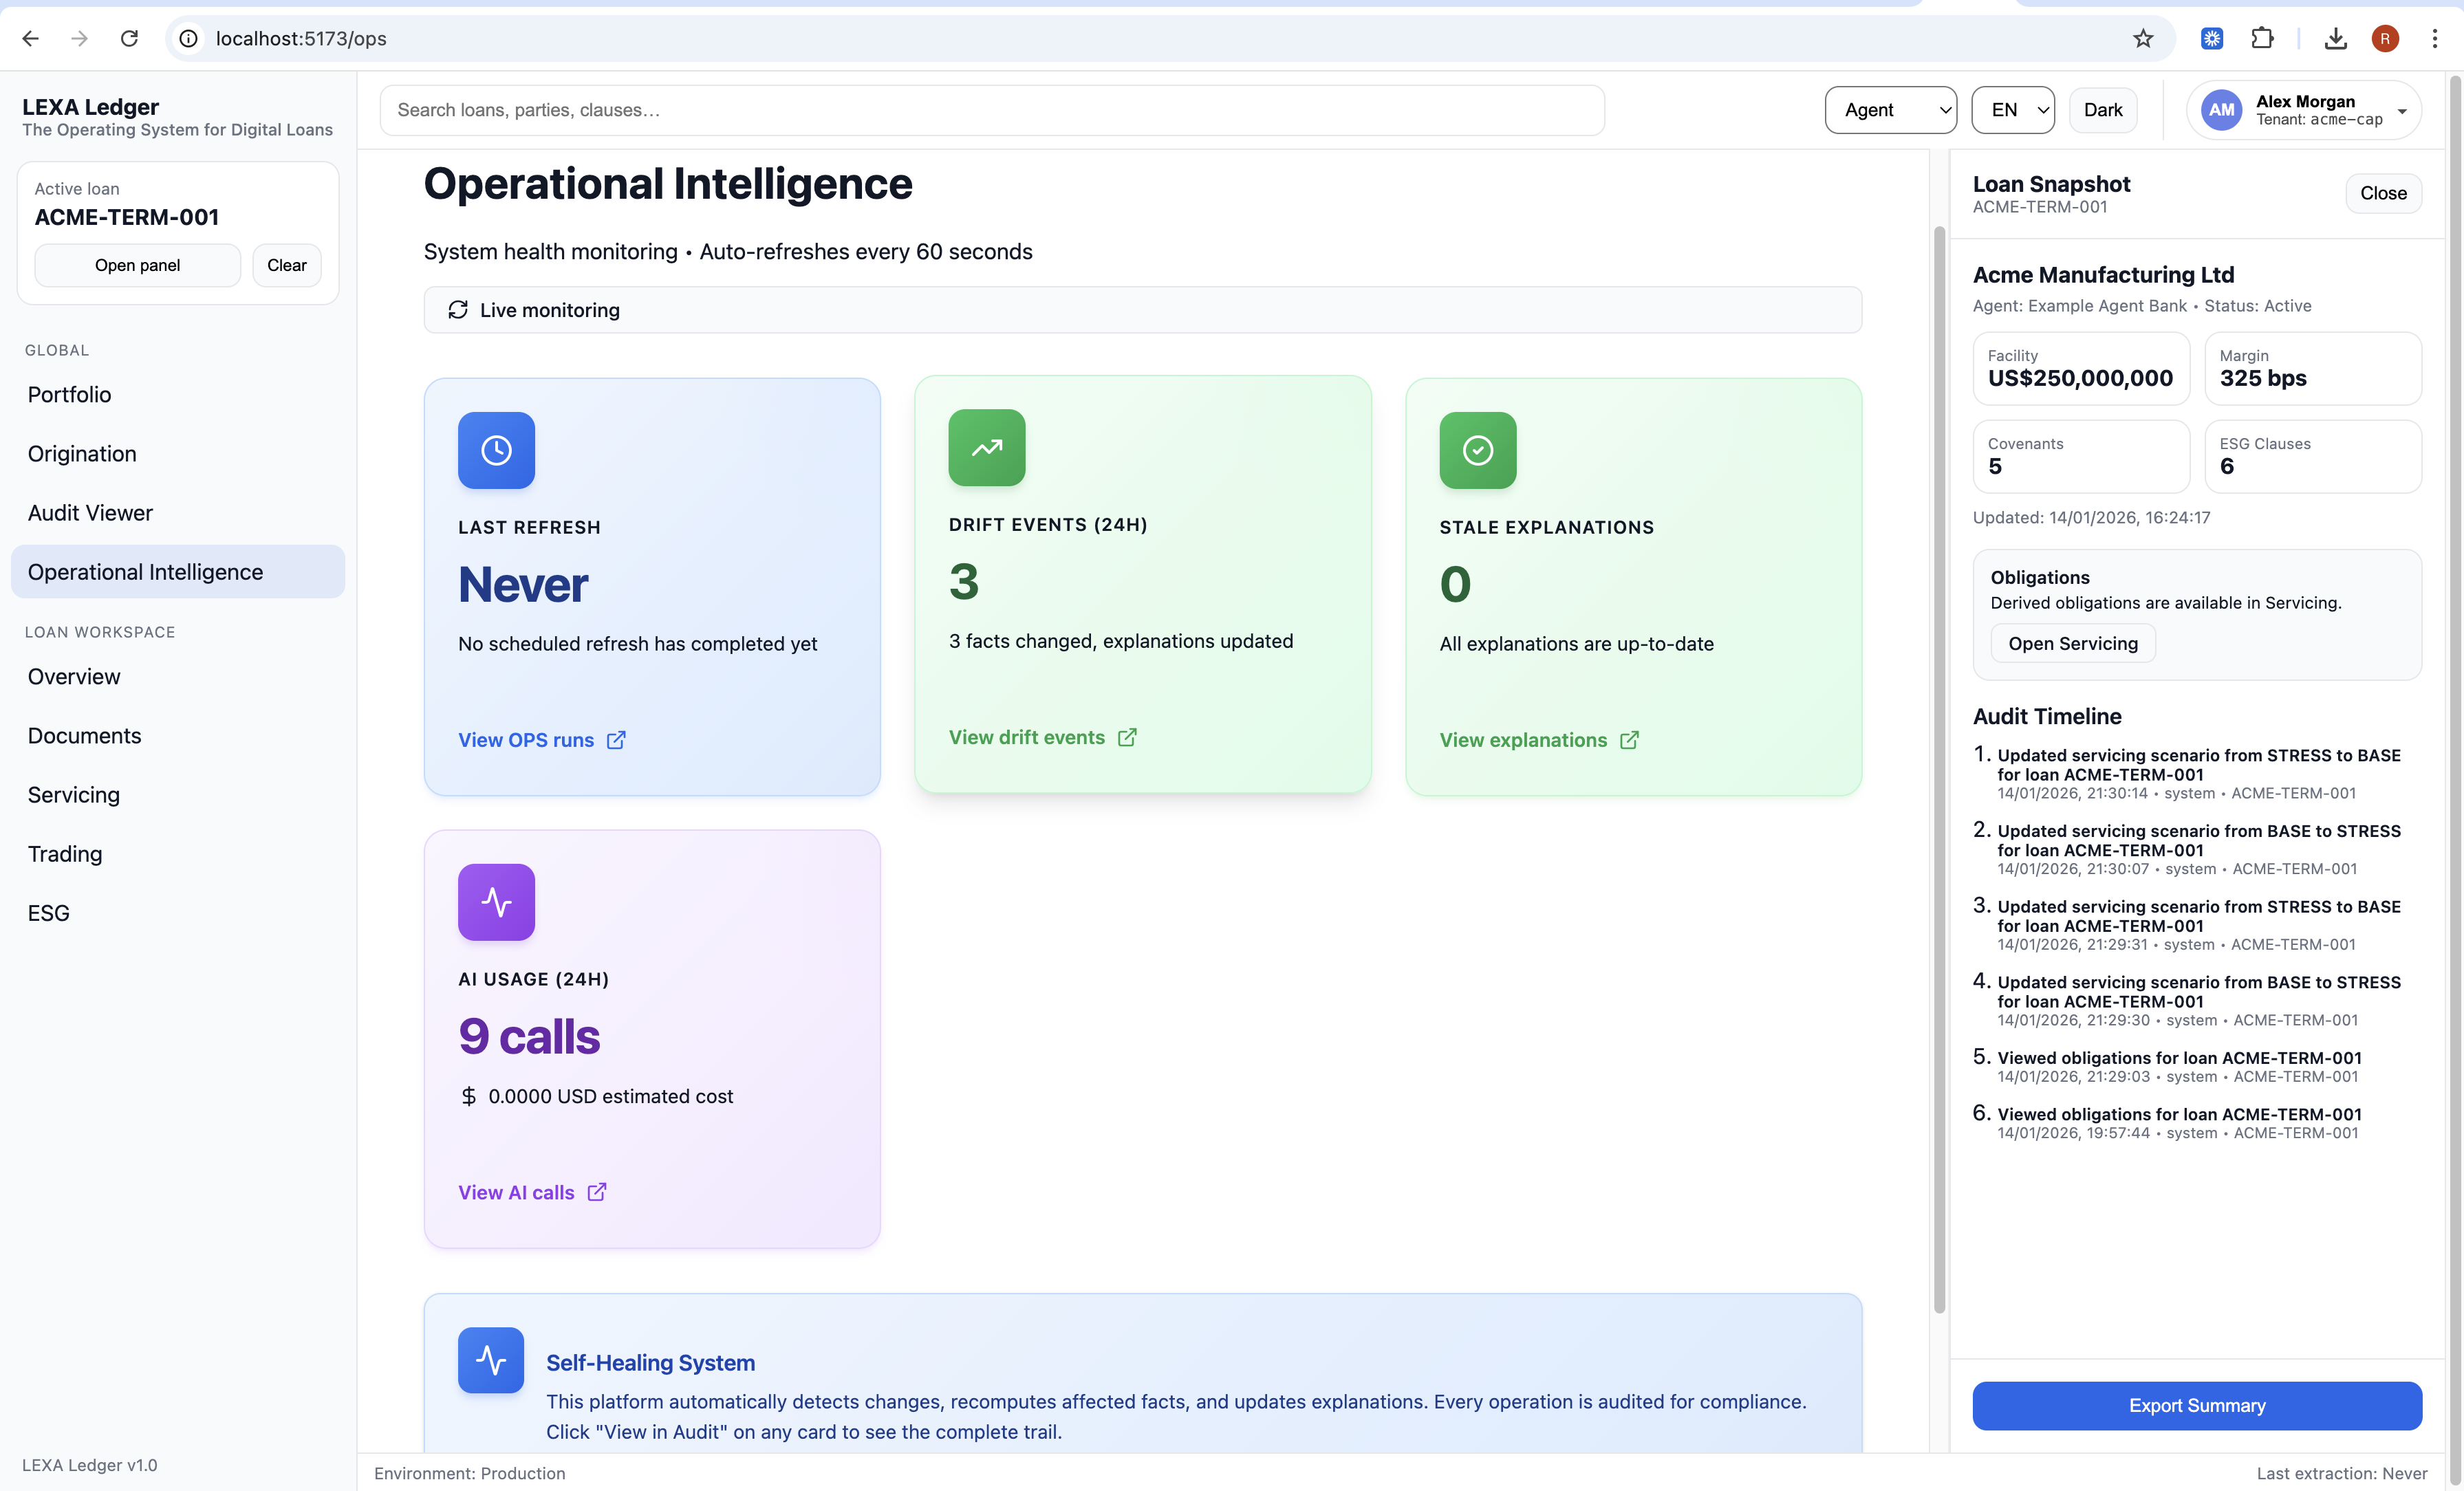Click the Self-Healing System pulse icon
The width and height of the screenshot is (2464, 1491).
(490, 1360)
